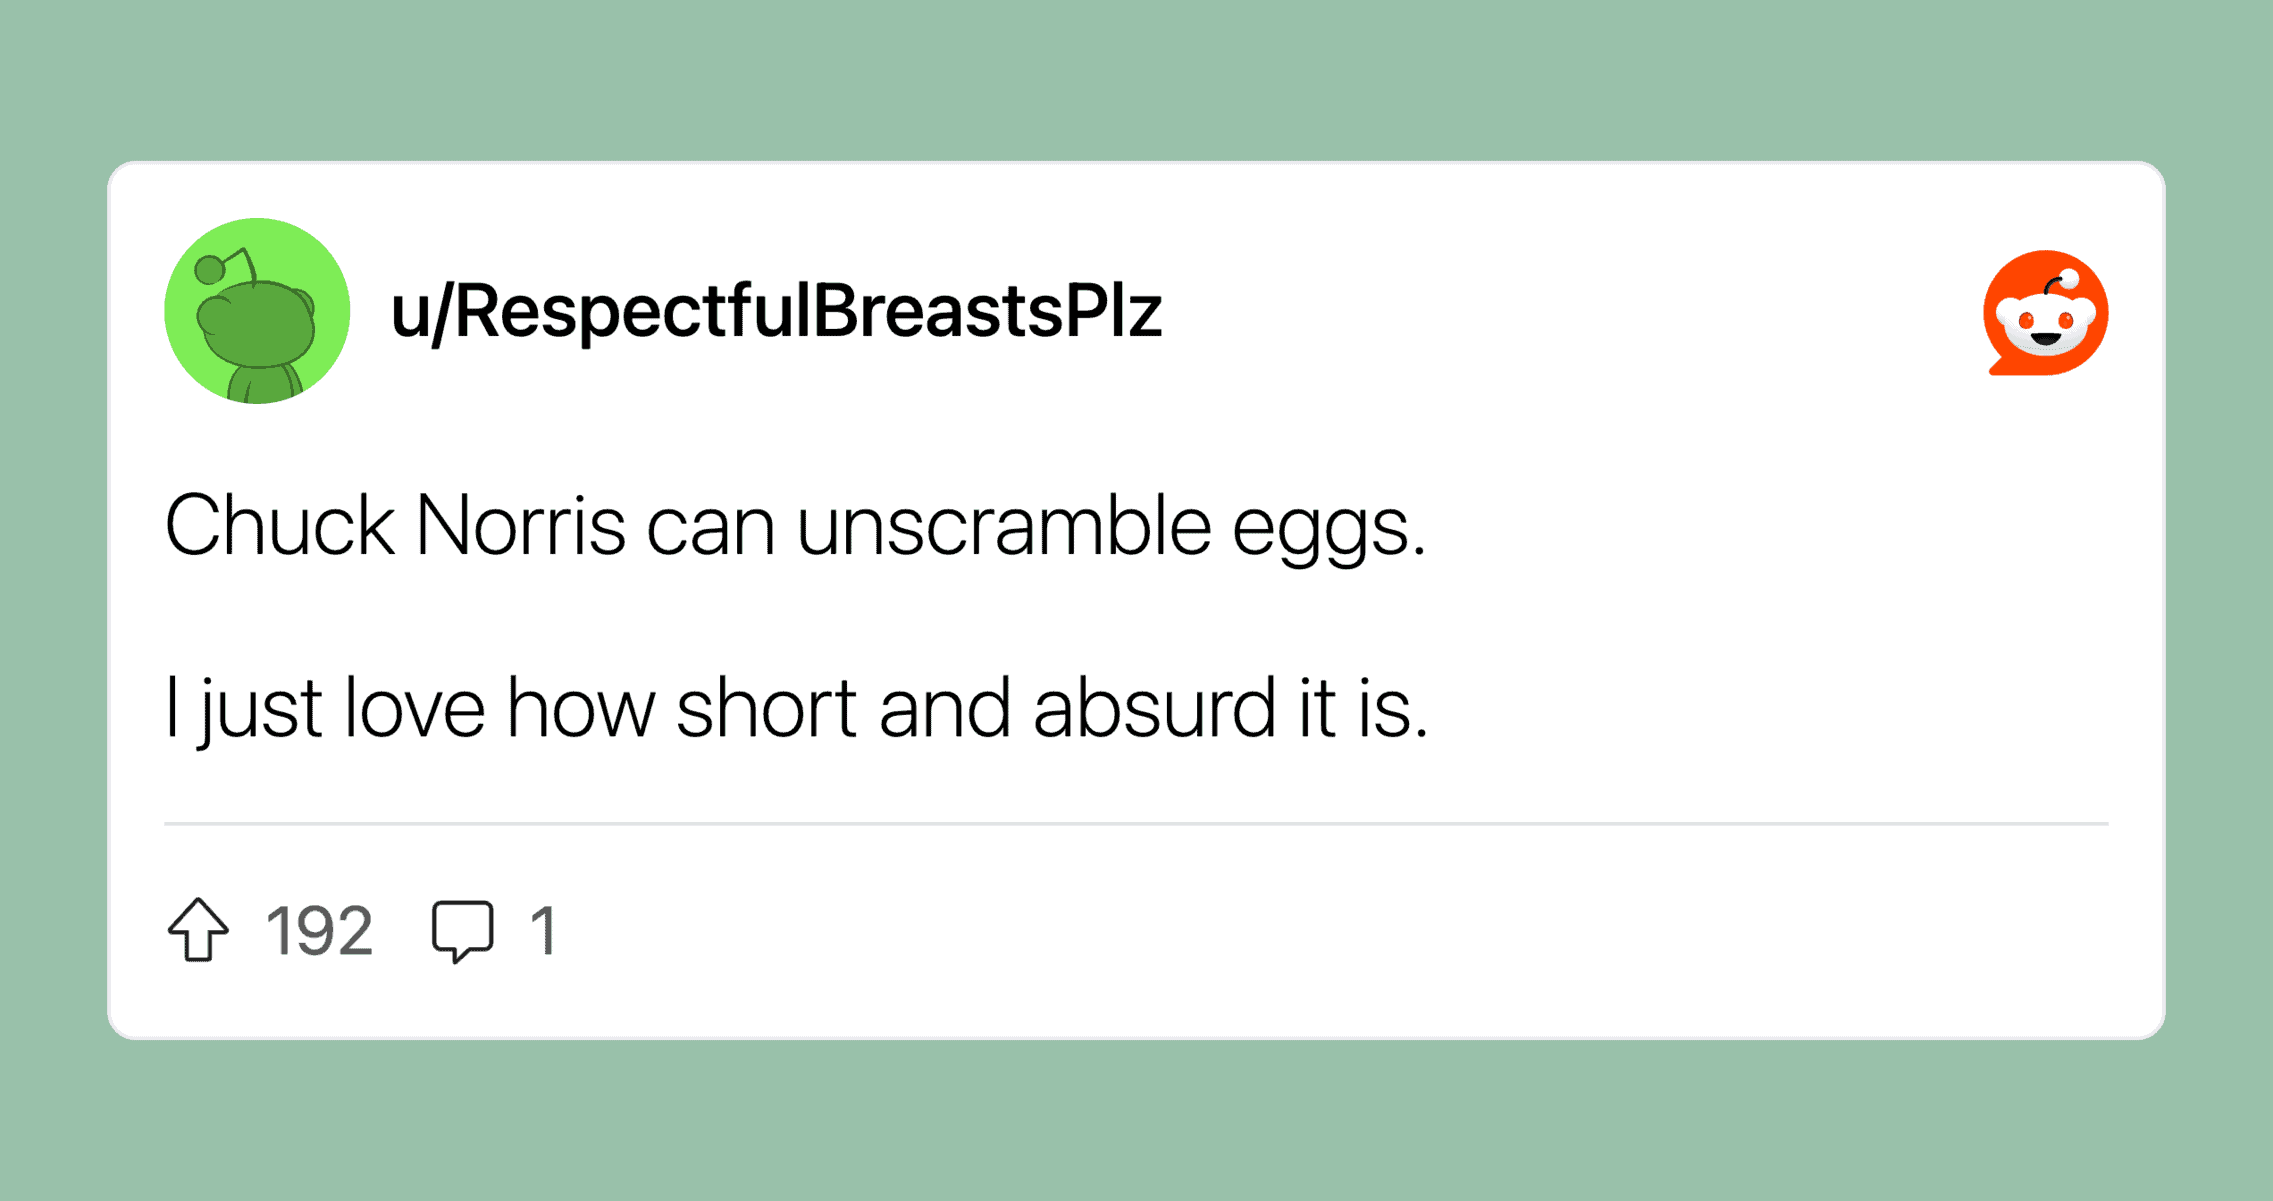Click the word "unscramble" in the post
The height and width of the screenshot is (1201, 2273).
(1004, 526)
